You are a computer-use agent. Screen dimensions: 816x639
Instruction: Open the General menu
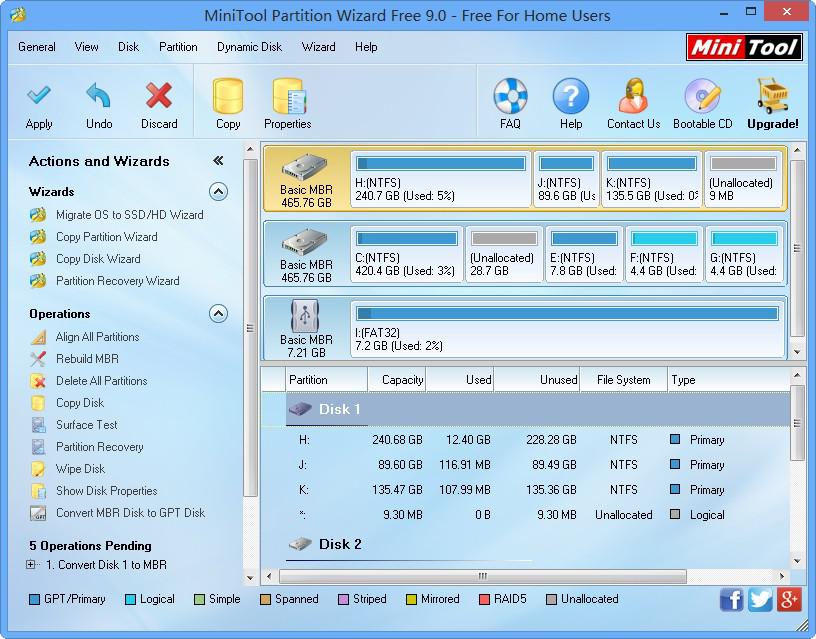point(36,47)
